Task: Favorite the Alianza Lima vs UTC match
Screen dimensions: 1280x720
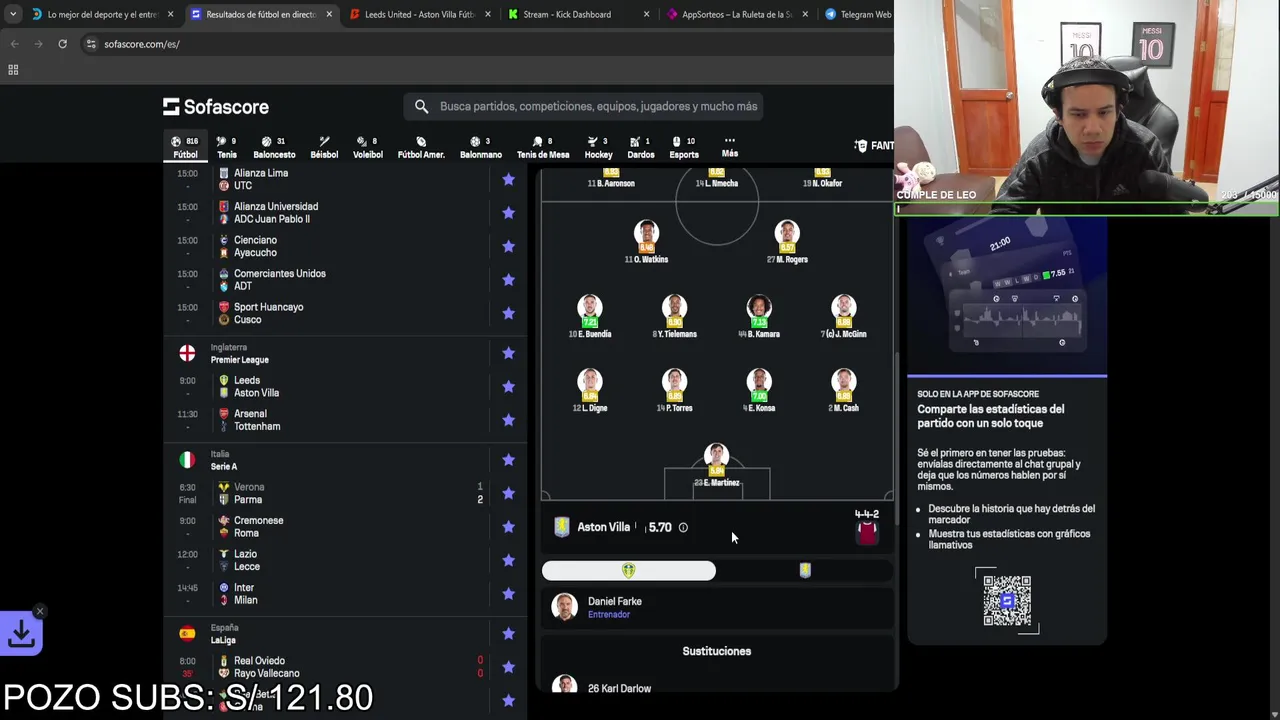Action: click(508, 179)
